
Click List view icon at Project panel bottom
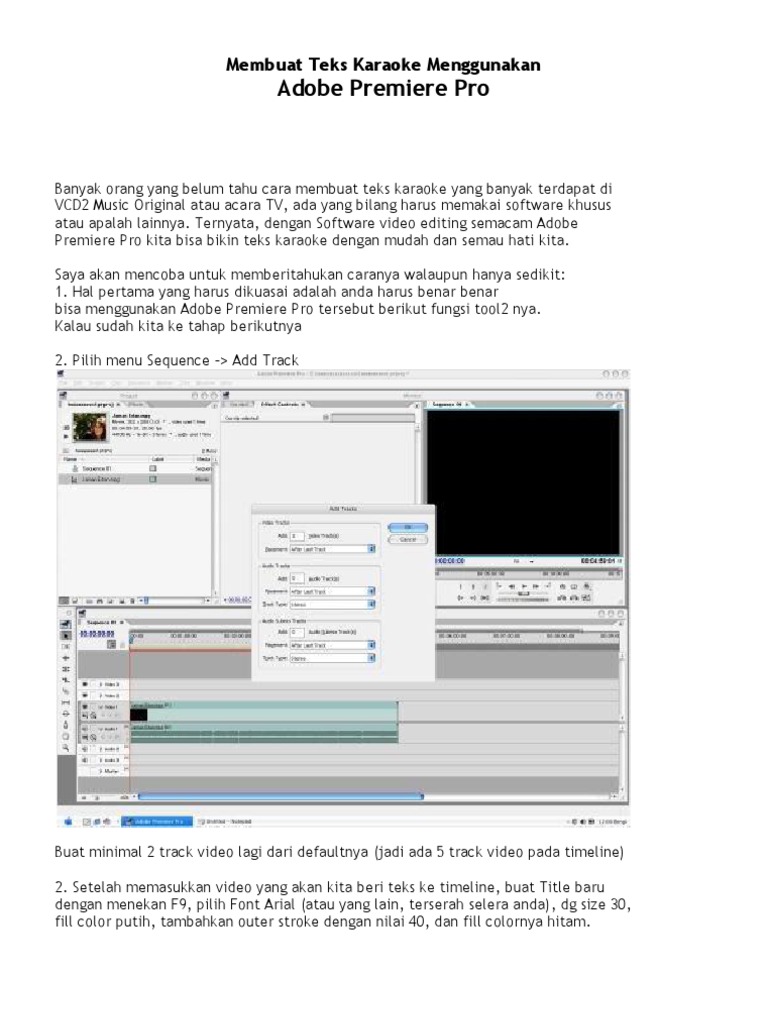(x=64, y=600)
